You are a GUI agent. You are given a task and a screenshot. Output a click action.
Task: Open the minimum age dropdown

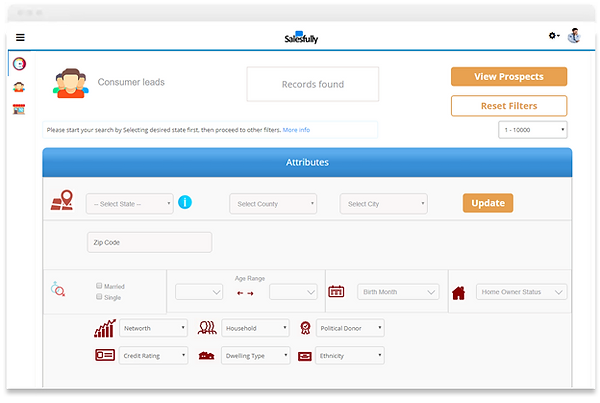click(x=199, y=292)
